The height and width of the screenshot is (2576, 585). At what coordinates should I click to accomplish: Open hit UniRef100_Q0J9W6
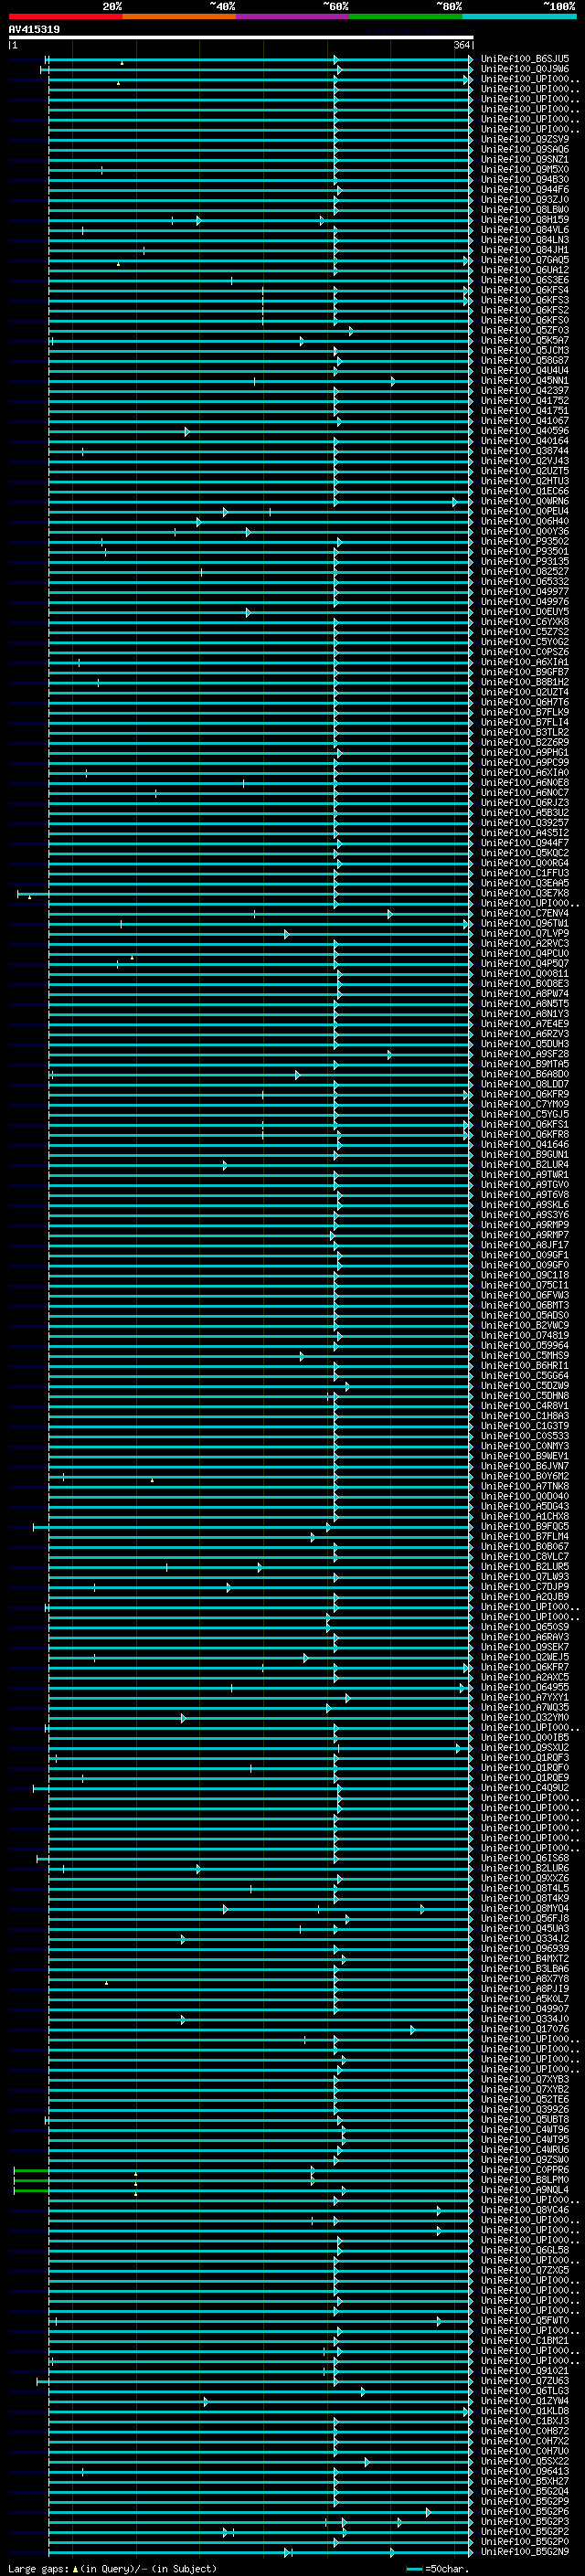click(525, 69)
